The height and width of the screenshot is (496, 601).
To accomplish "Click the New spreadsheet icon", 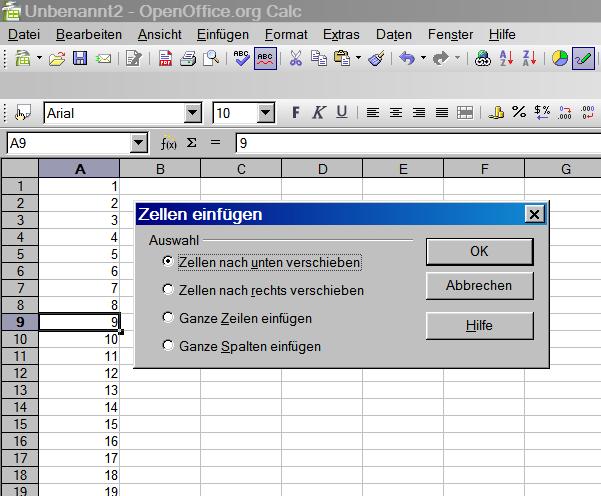I will [23, 58].
